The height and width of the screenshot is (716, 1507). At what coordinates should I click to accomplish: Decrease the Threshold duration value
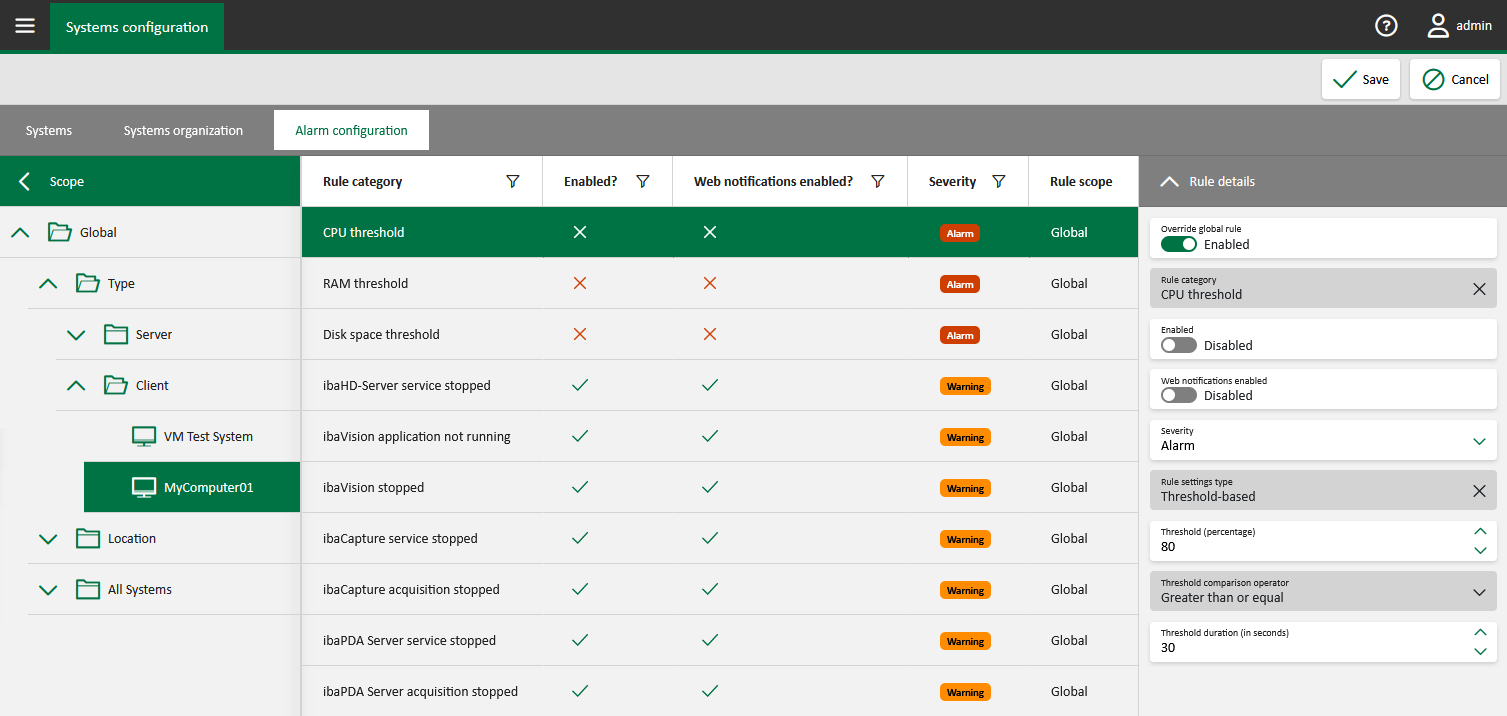pos(1480,651)
